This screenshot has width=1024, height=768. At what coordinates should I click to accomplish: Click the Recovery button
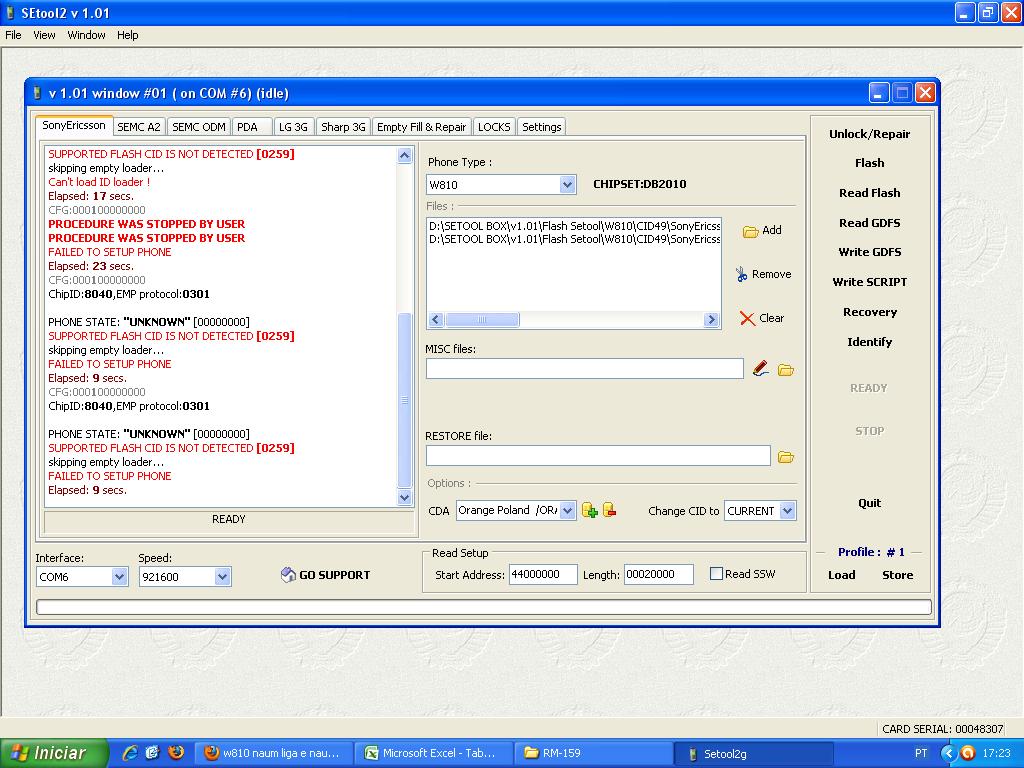pyautogui.click(x=869, y=312)
